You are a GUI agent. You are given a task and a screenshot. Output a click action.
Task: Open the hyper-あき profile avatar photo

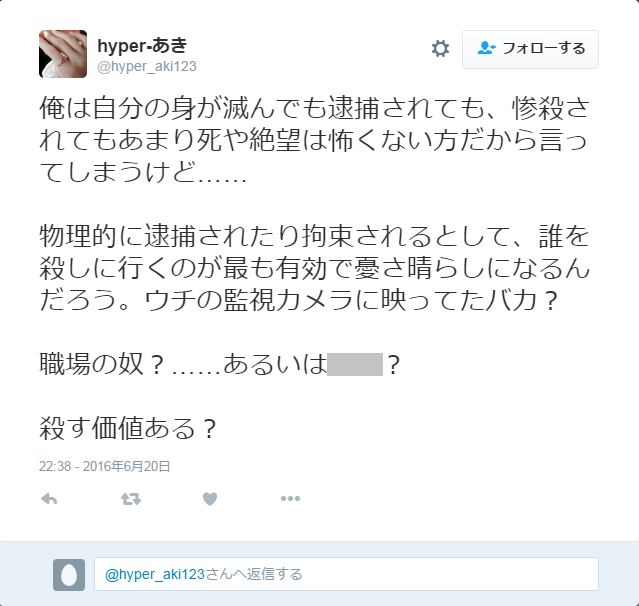pyautogui.click(x=63, y=54)
